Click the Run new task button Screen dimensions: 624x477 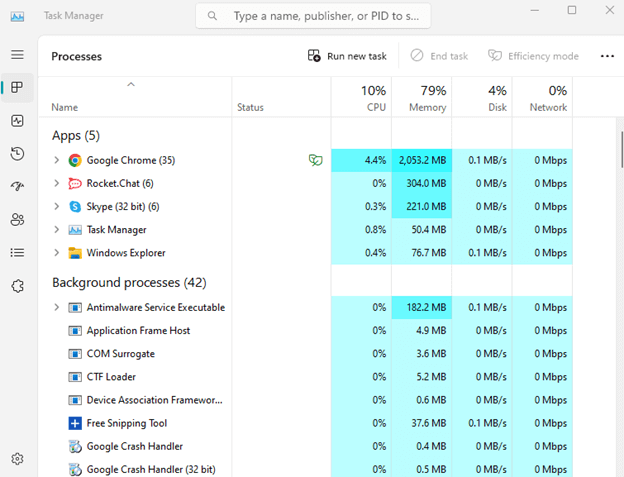347,56
